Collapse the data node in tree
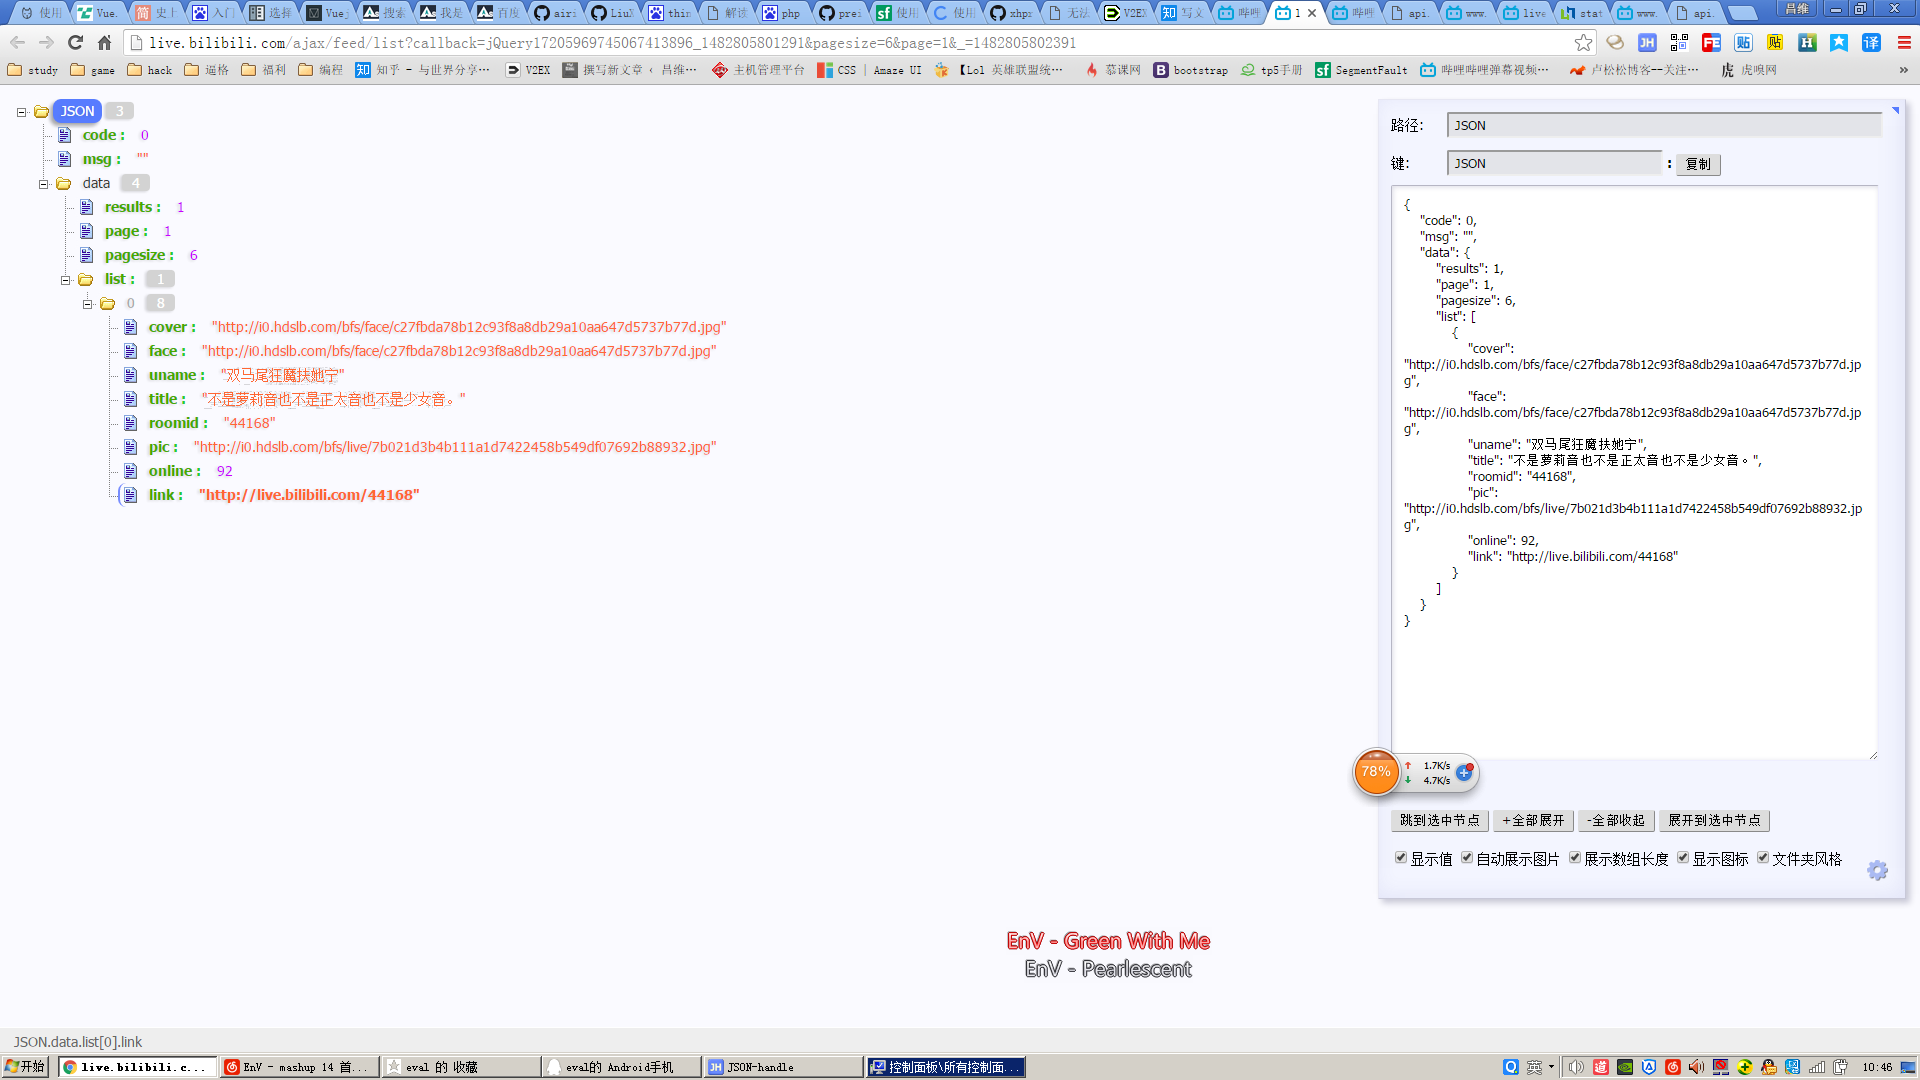The height and width of the screenshot is (1080, 1920). (x=44, y=184)
